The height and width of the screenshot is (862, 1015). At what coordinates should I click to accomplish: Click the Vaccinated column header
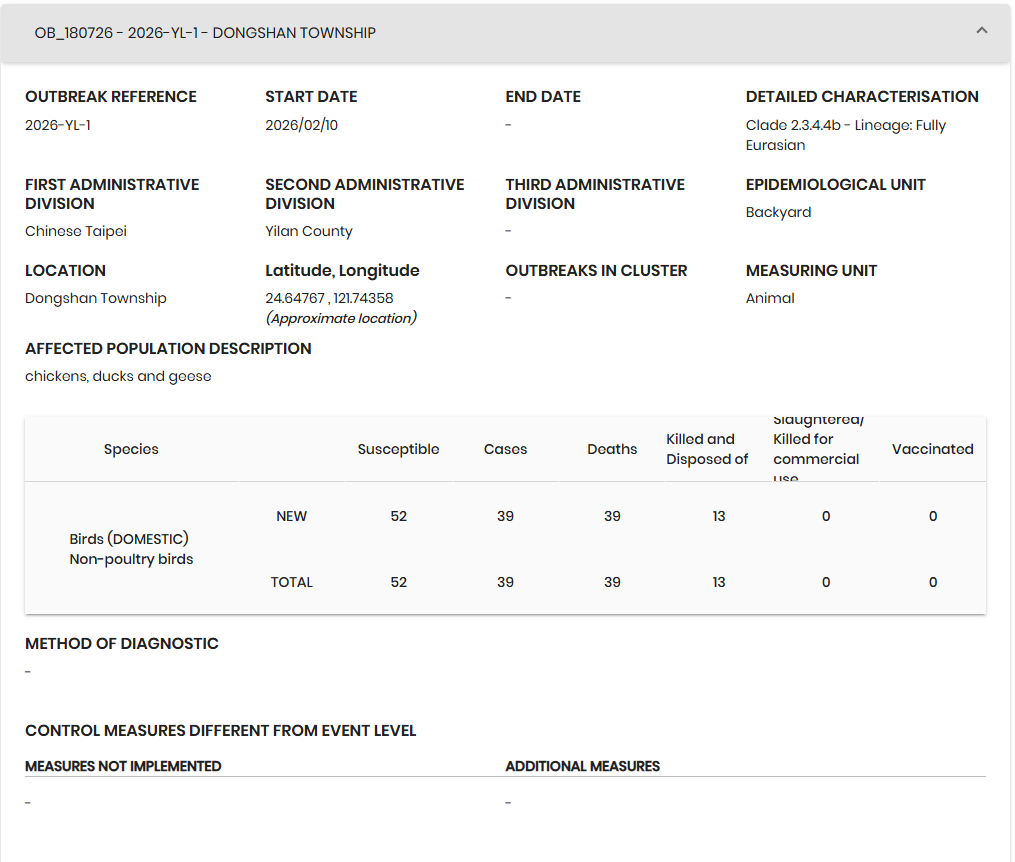click(x=932, y=449)
